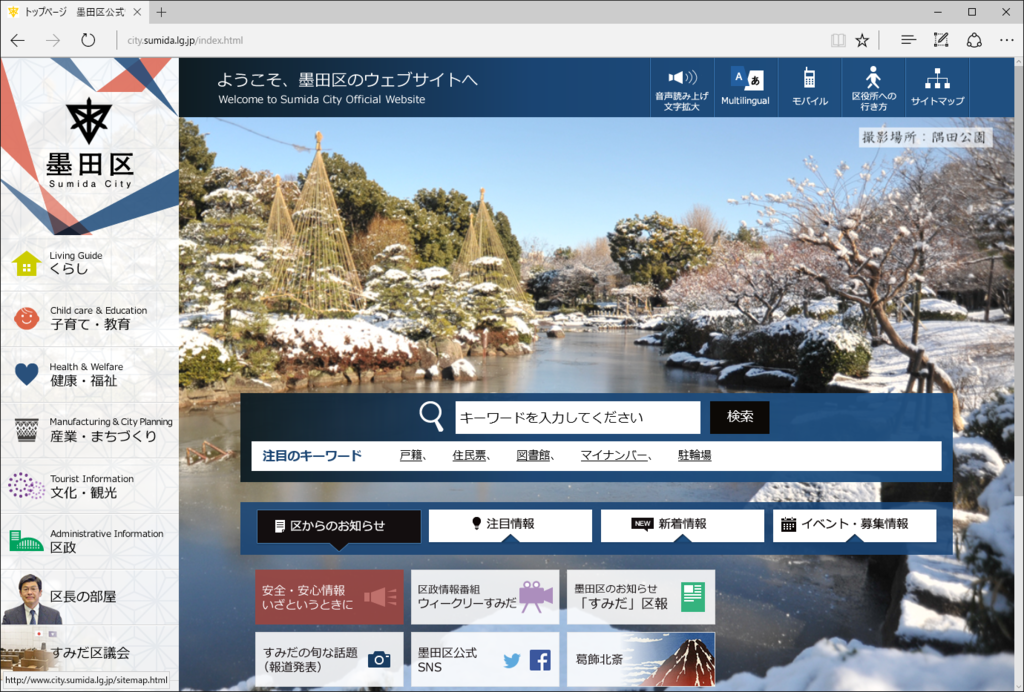The width and height of the screenshot is (1024, 692).
Task: Select the 図書館 keyword link
Action: (x=533, y=455)
